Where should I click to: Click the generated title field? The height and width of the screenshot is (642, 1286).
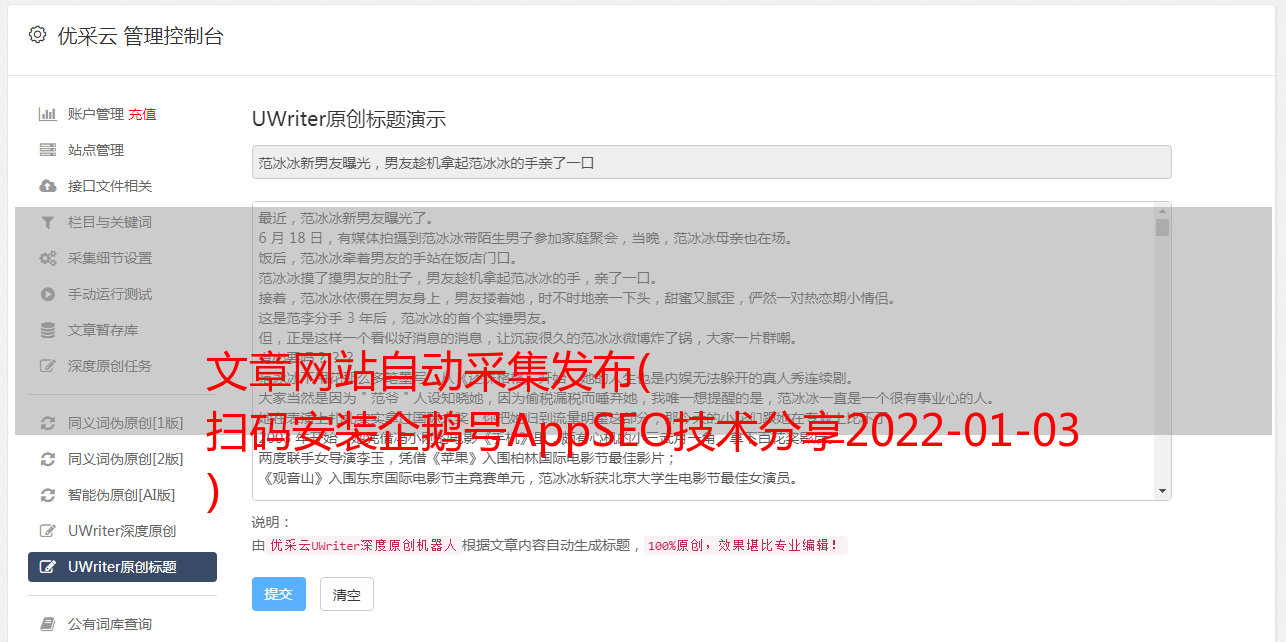point(711,162)
